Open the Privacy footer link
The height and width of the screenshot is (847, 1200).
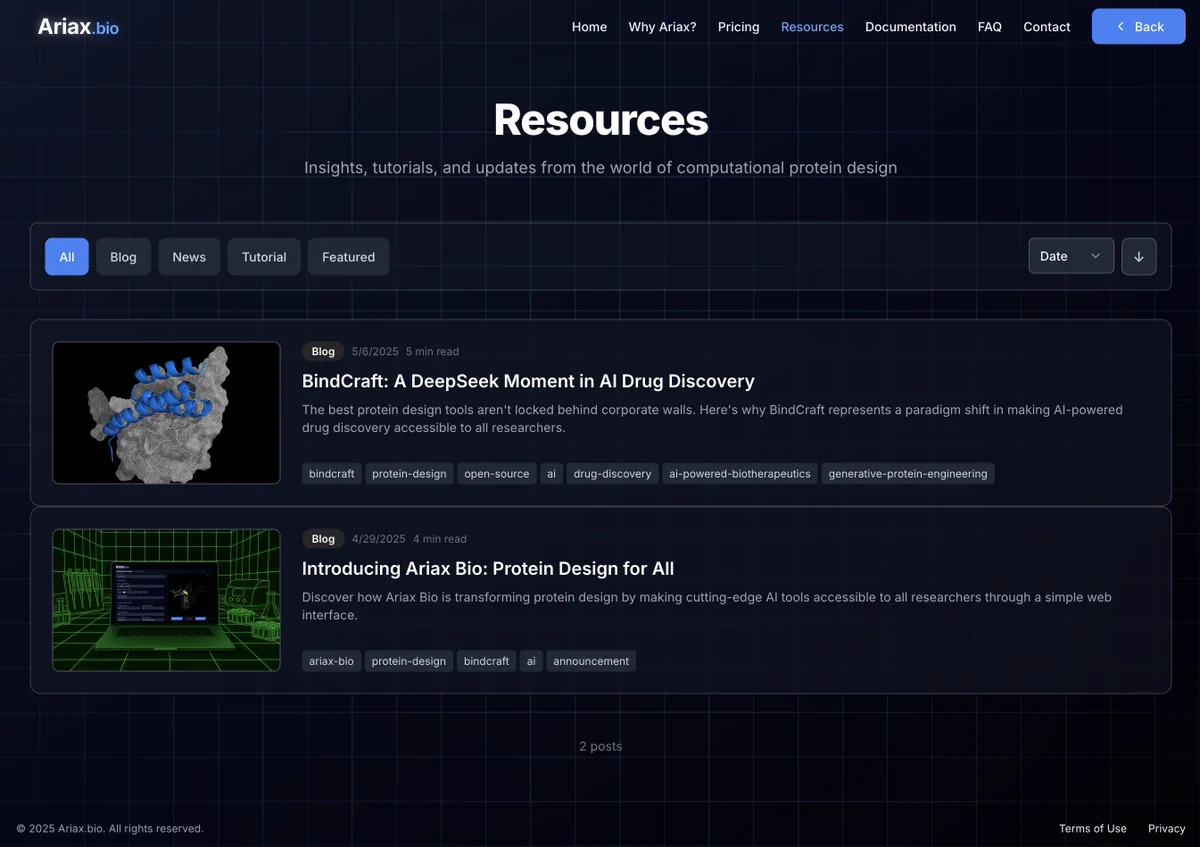click(1166, 828)
